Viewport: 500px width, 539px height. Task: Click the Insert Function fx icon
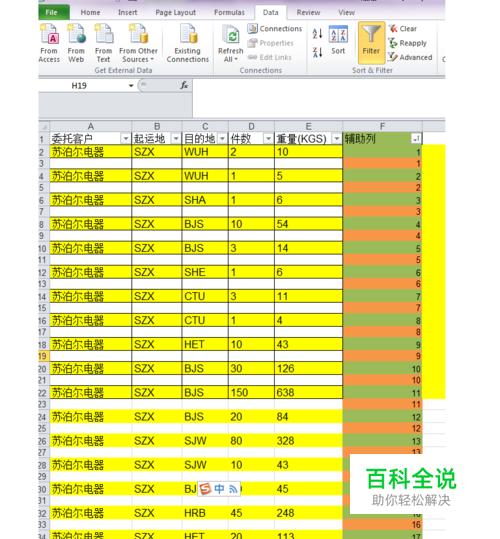pos(184,85)
